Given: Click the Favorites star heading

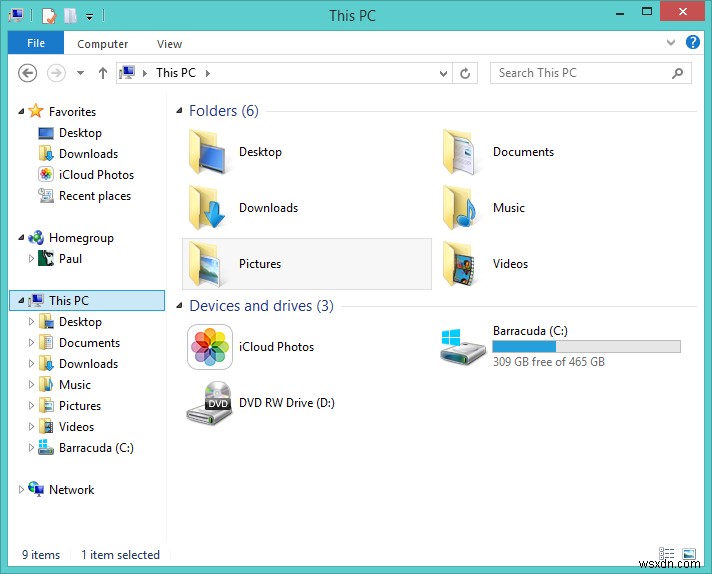Looking at the screenshot, I should pyautogui.click(x=62, y=112).
